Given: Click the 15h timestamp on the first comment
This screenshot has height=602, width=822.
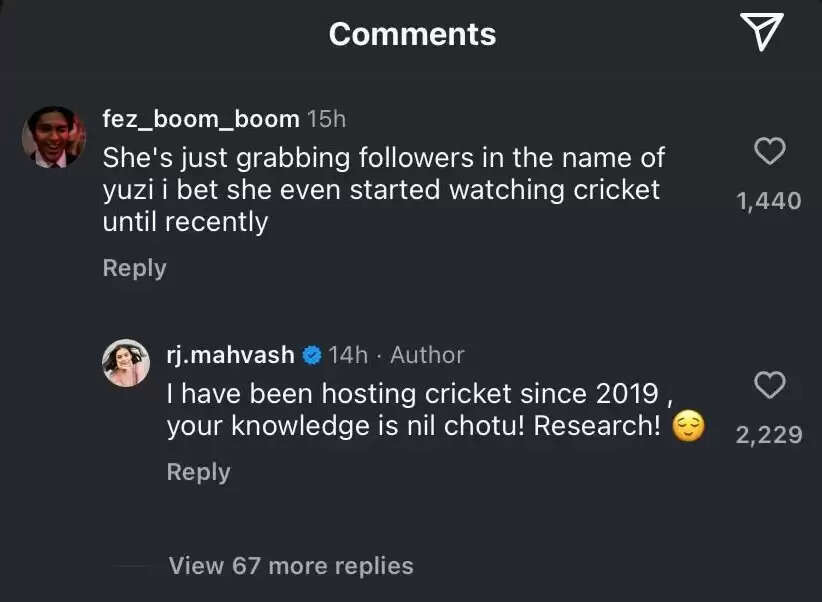Looking at the screenshot, I should [x=326, y=118].
